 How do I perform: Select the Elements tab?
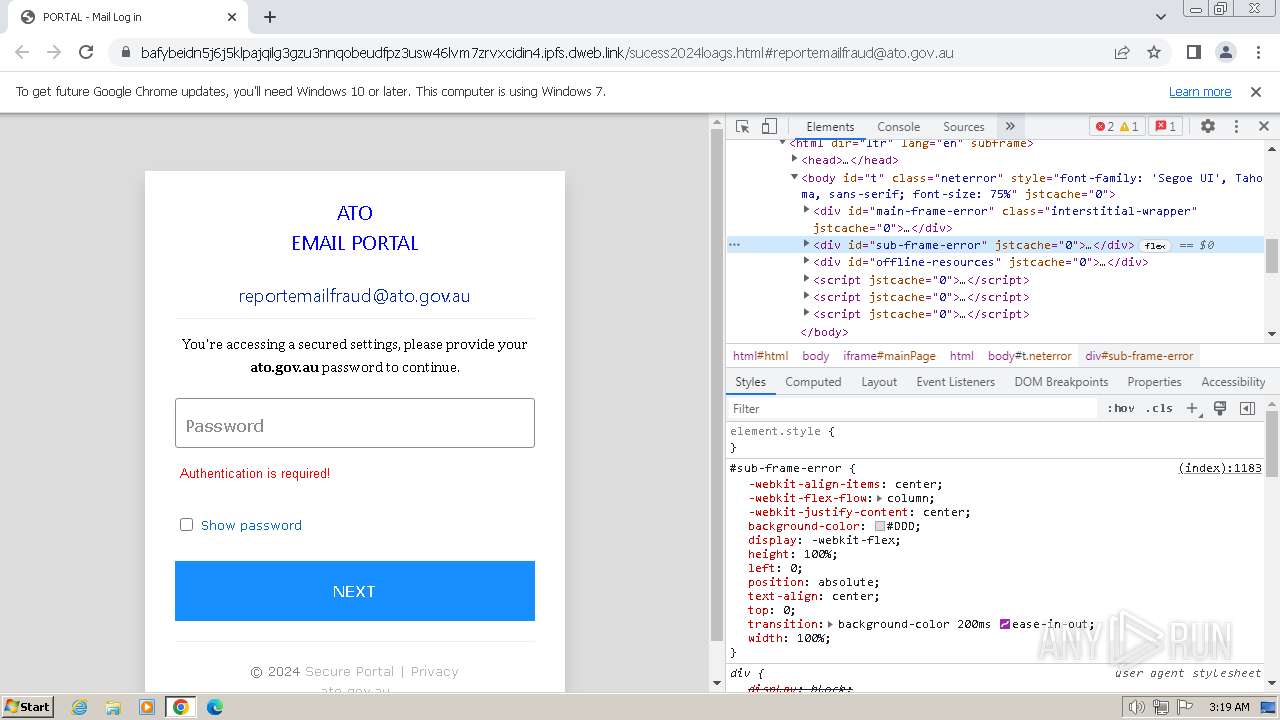coord(830,127)
